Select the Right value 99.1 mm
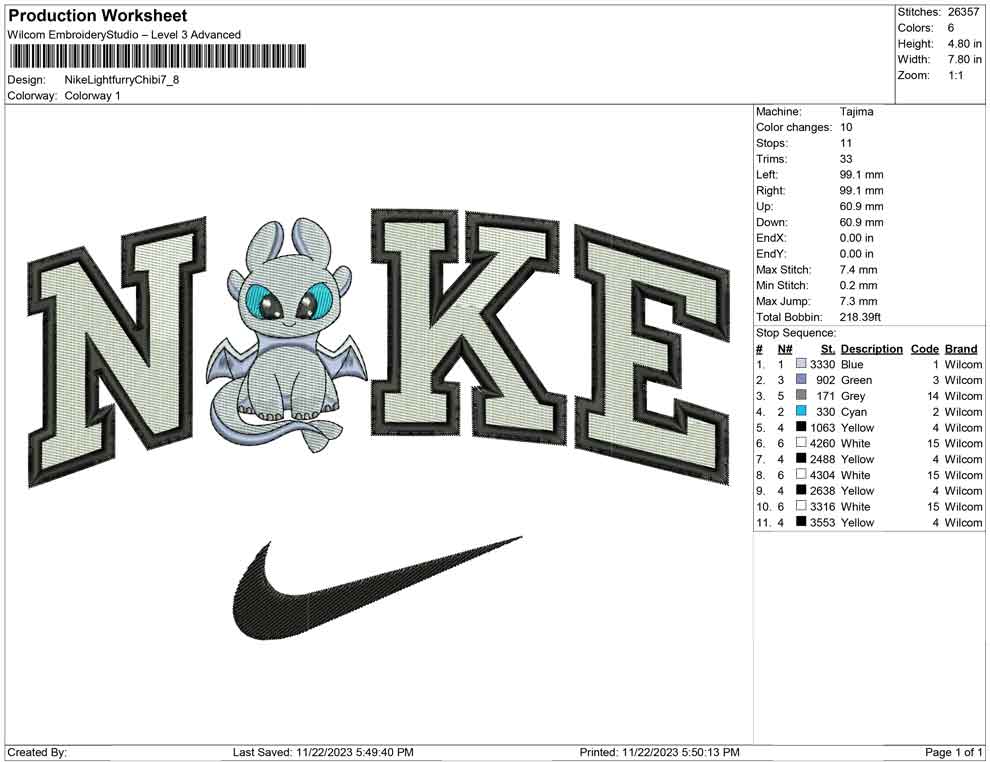990x762 pixels. tap(862, 191)
